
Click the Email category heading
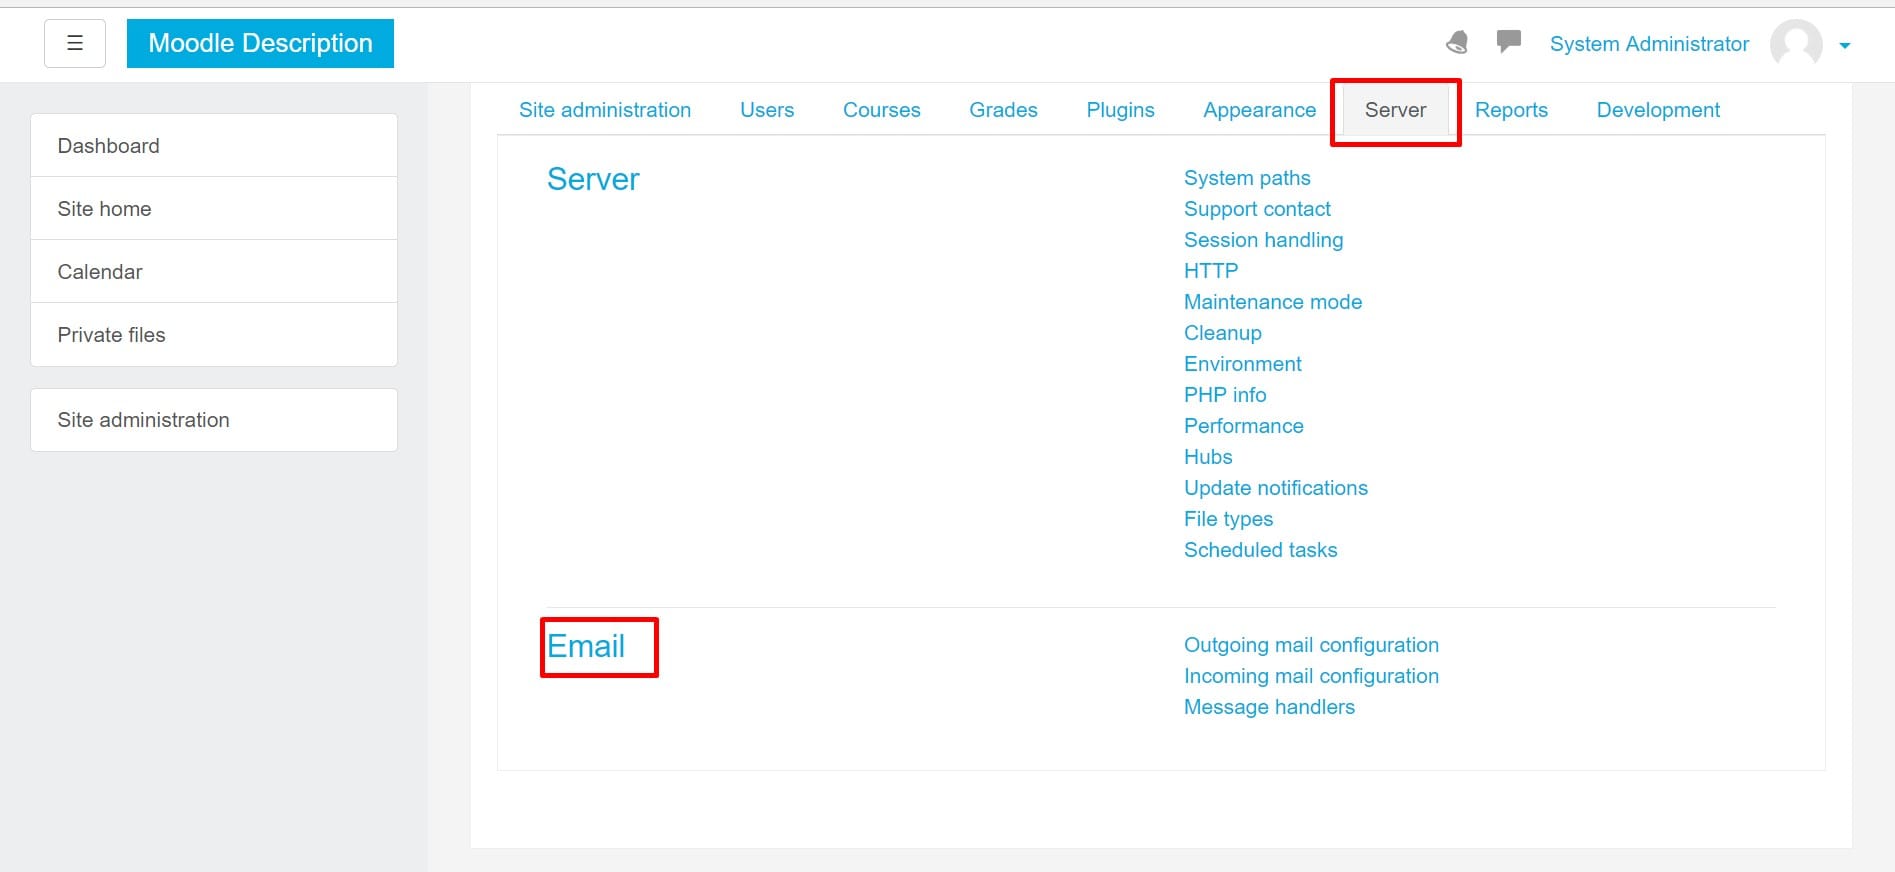[x=586, y=646]
